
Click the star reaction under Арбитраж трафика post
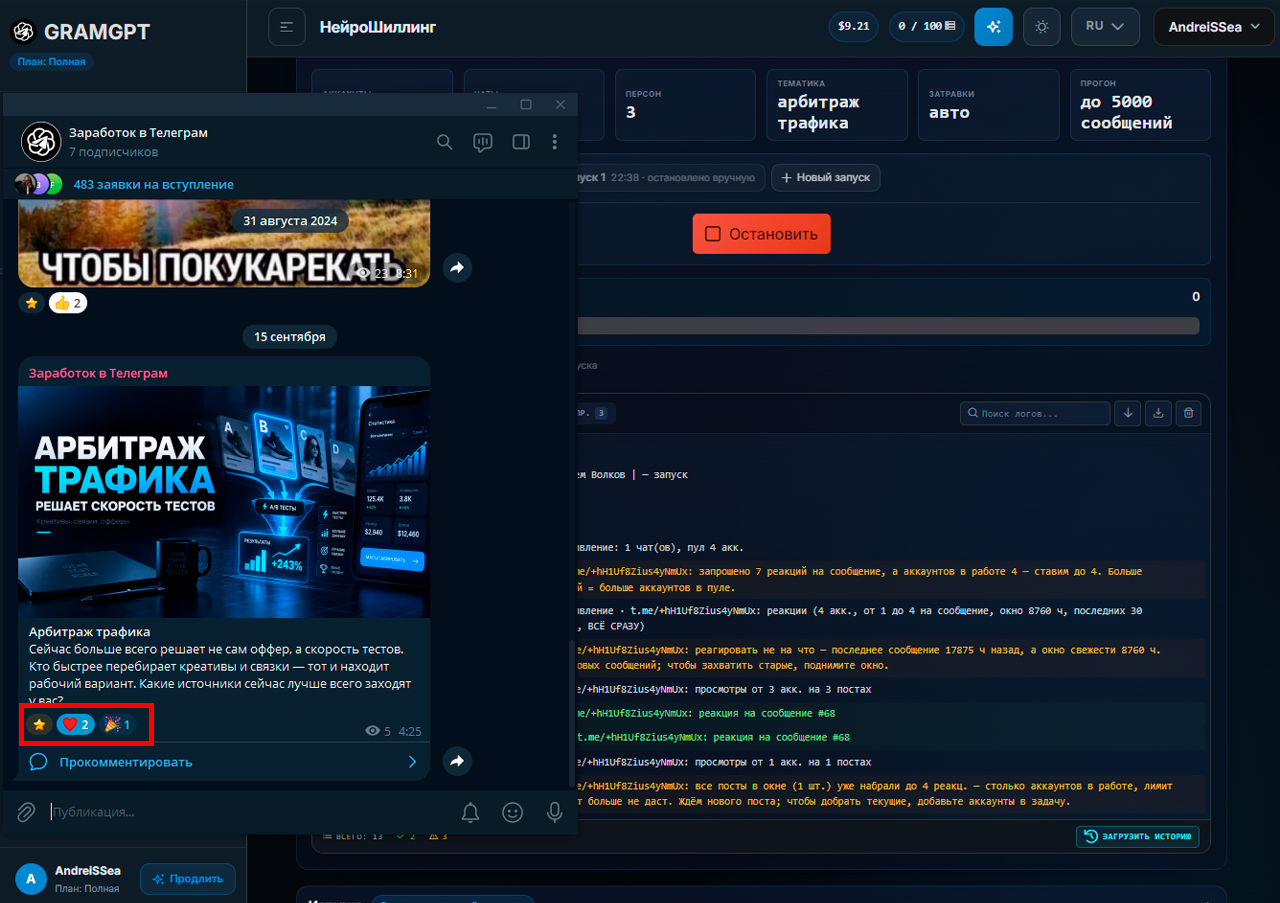(x=39, y=724)
